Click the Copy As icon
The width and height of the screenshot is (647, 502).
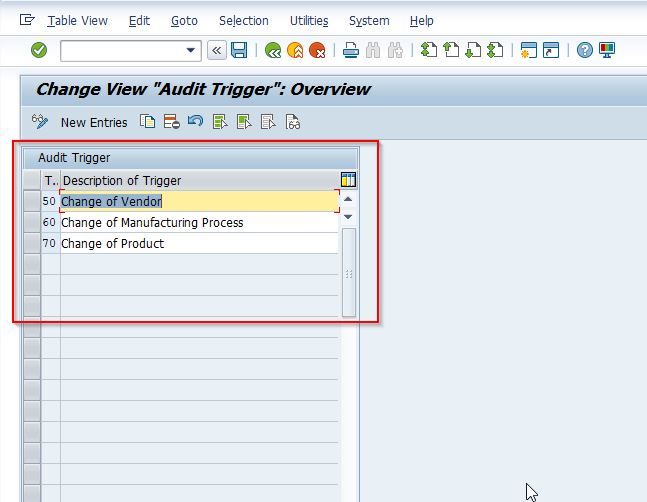tap(148, 122)
